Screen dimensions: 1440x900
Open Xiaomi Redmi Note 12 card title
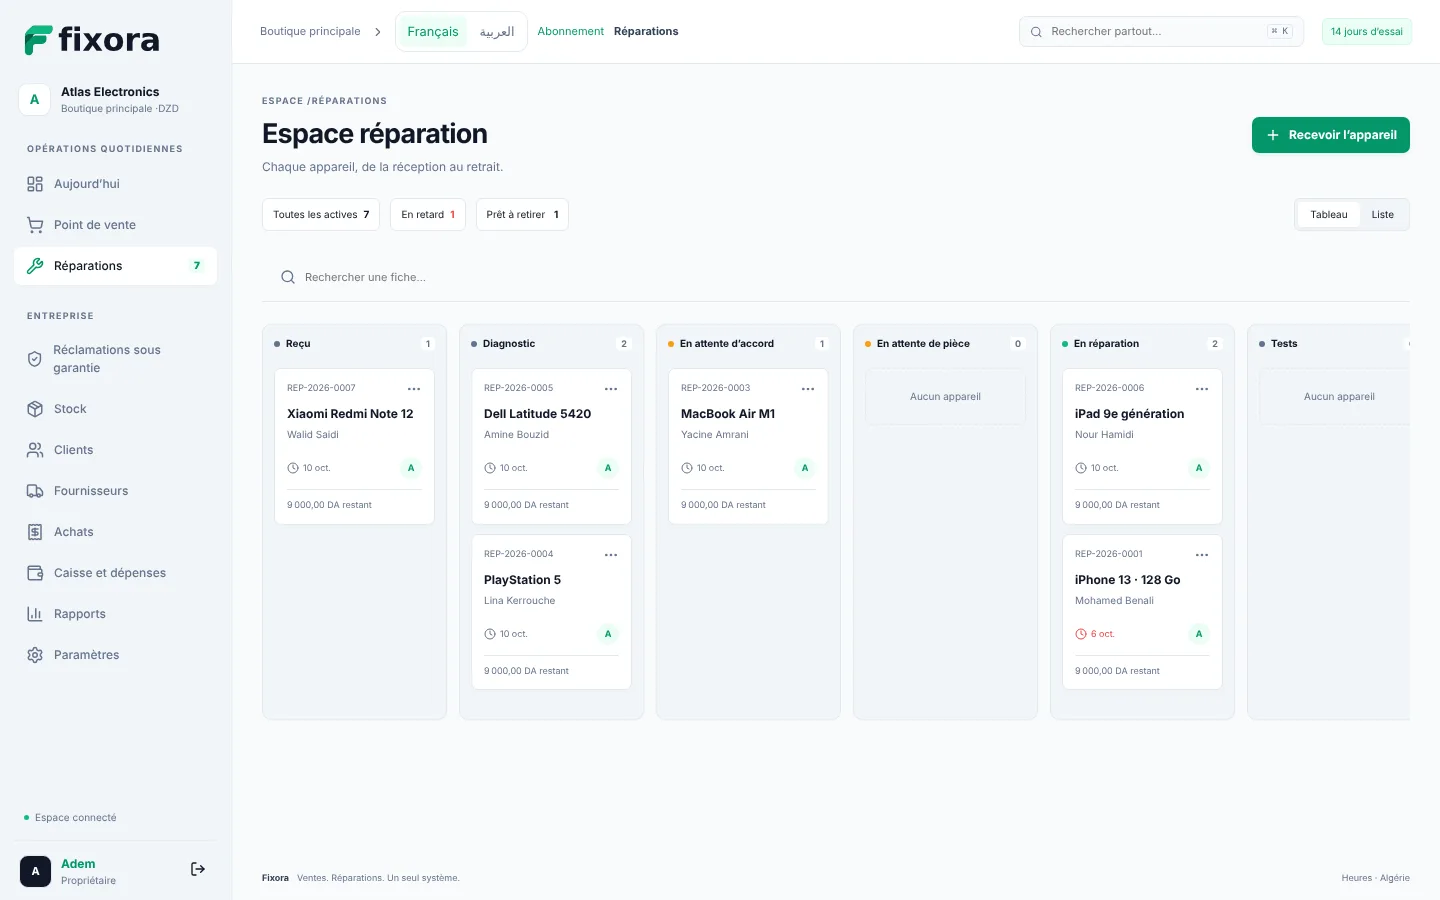(x=350, y=414)
